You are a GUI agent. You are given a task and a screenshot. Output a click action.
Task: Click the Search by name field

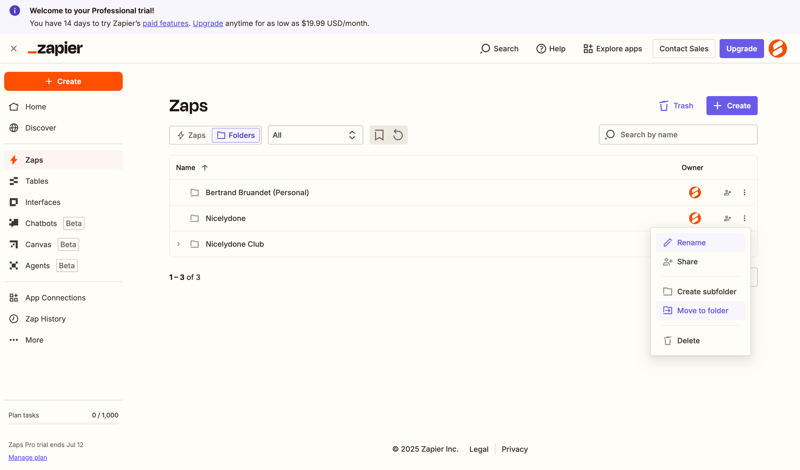(678, 135)
